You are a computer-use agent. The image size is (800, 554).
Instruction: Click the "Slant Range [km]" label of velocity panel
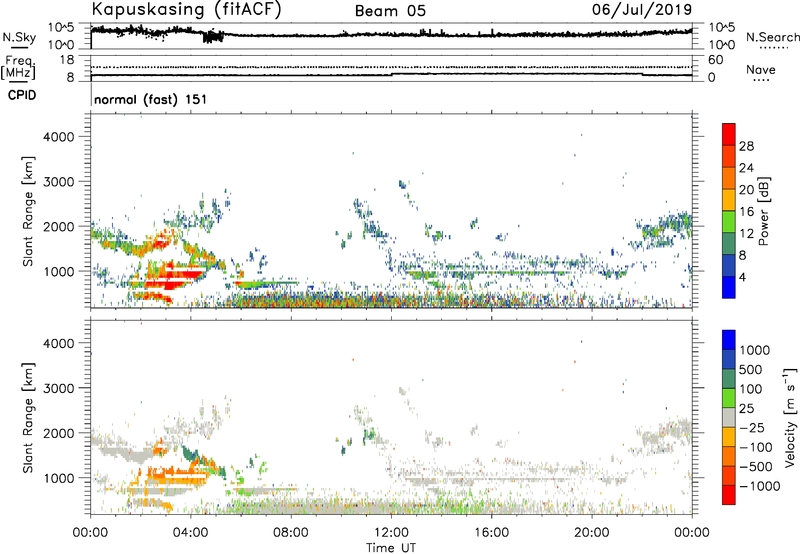(x=28, y=417)
